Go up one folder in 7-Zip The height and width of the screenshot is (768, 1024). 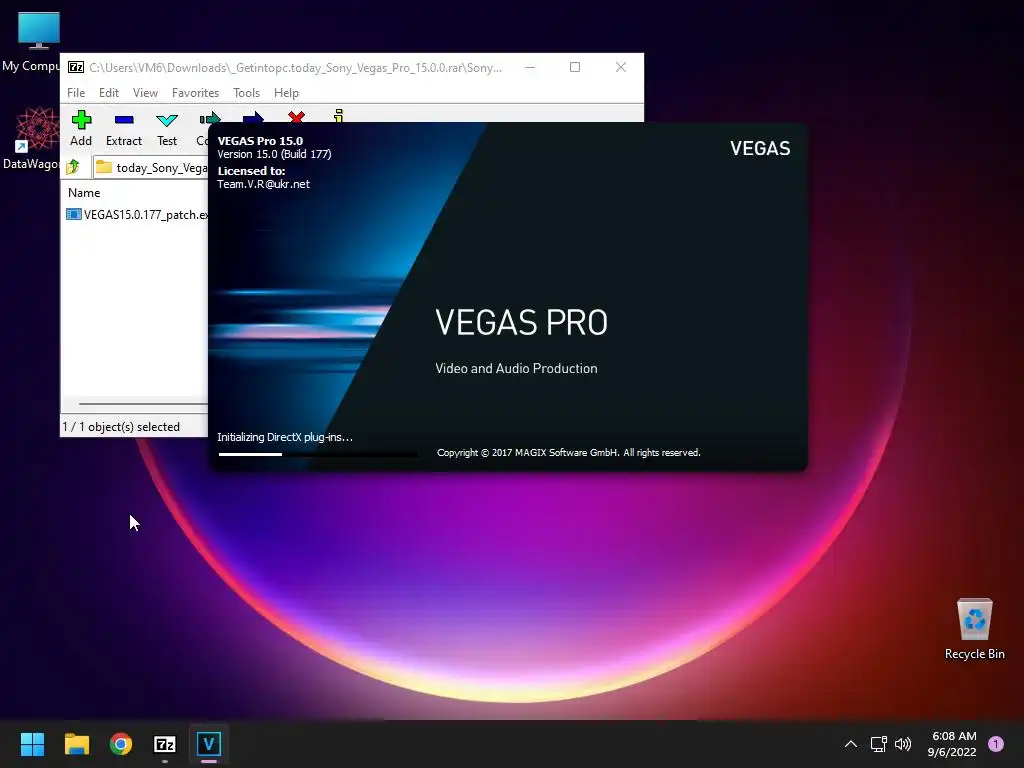click(73, 167)
